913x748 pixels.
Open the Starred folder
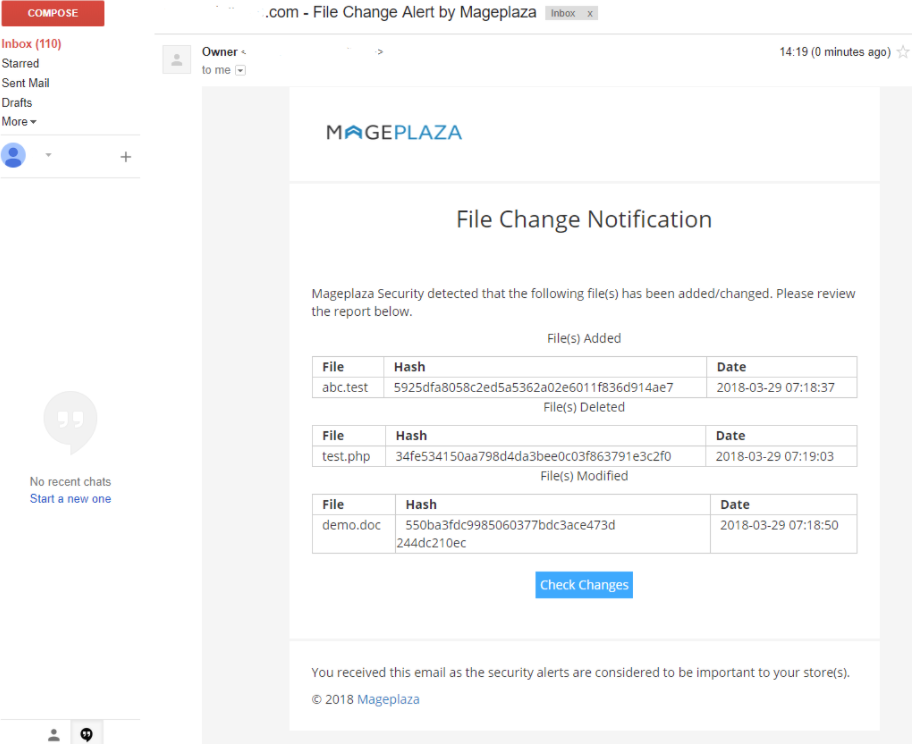pos(20,63)
